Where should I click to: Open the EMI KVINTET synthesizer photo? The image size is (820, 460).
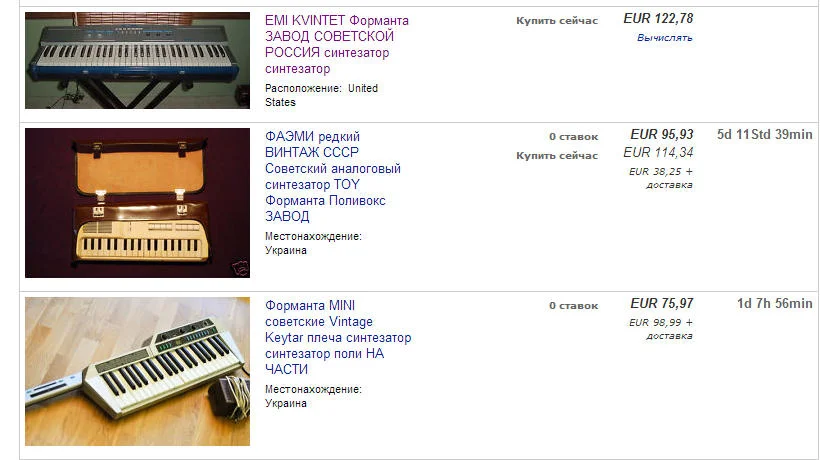tap(137, 60)
